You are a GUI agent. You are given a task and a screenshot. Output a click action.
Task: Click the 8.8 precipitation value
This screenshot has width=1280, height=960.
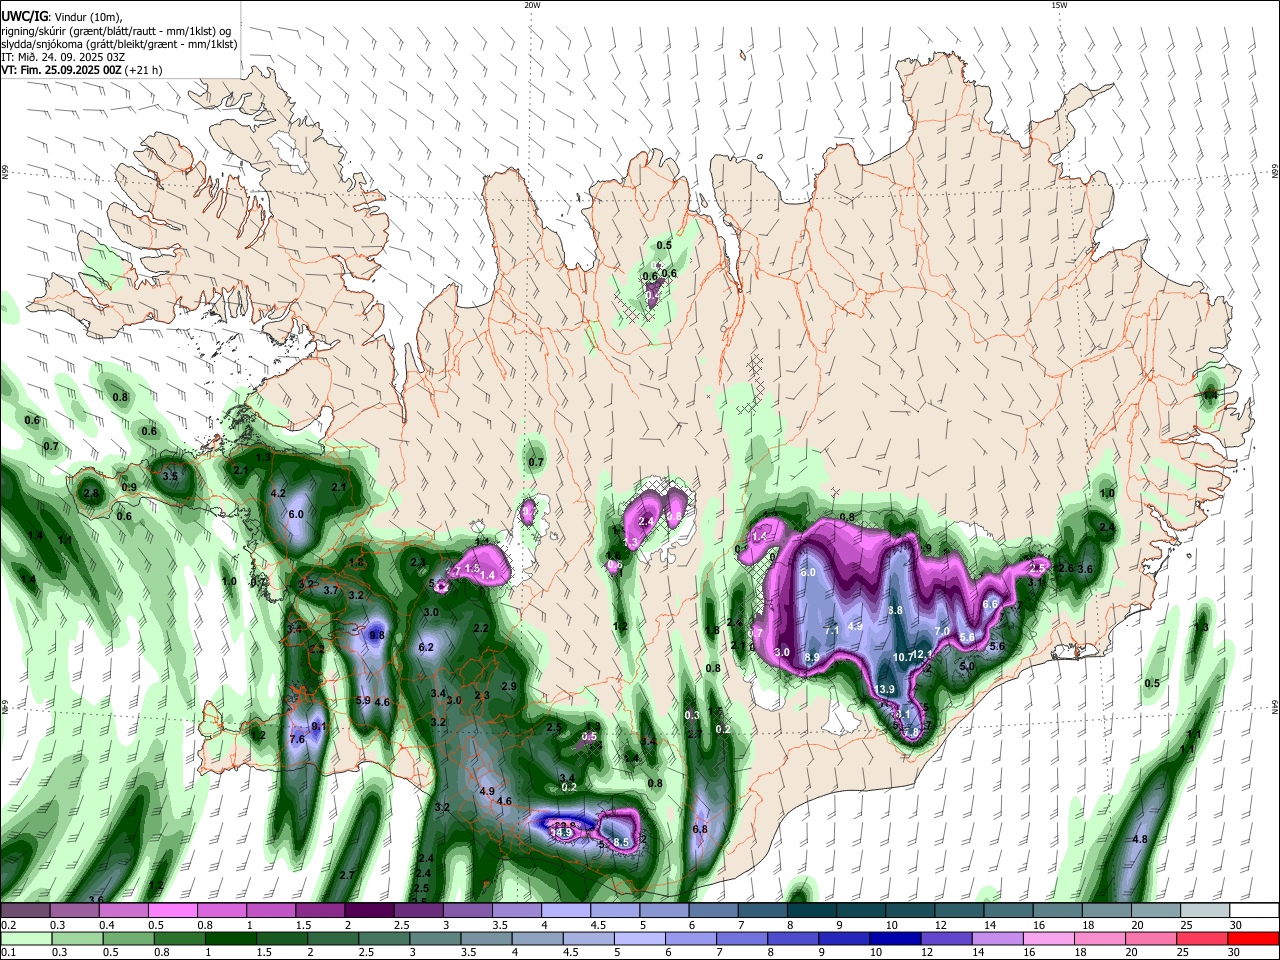[895, 610]
